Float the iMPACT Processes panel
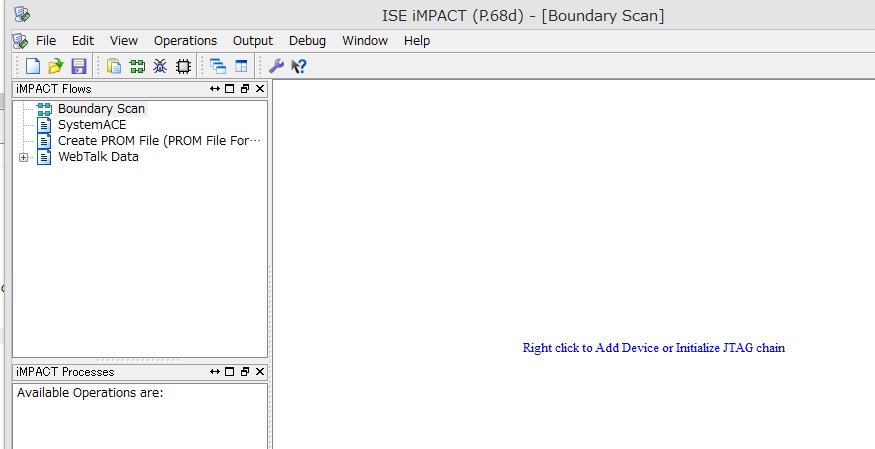The width and height of the screenshot is (875, 449). click(245, 372)
